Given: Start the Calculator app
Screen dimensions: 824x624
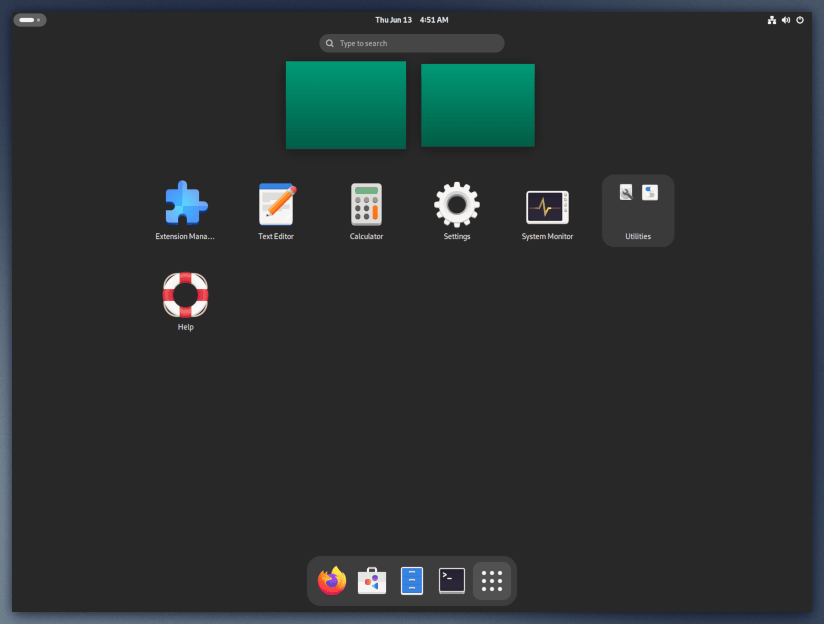Looking at the screenshot, I should 366,205.
